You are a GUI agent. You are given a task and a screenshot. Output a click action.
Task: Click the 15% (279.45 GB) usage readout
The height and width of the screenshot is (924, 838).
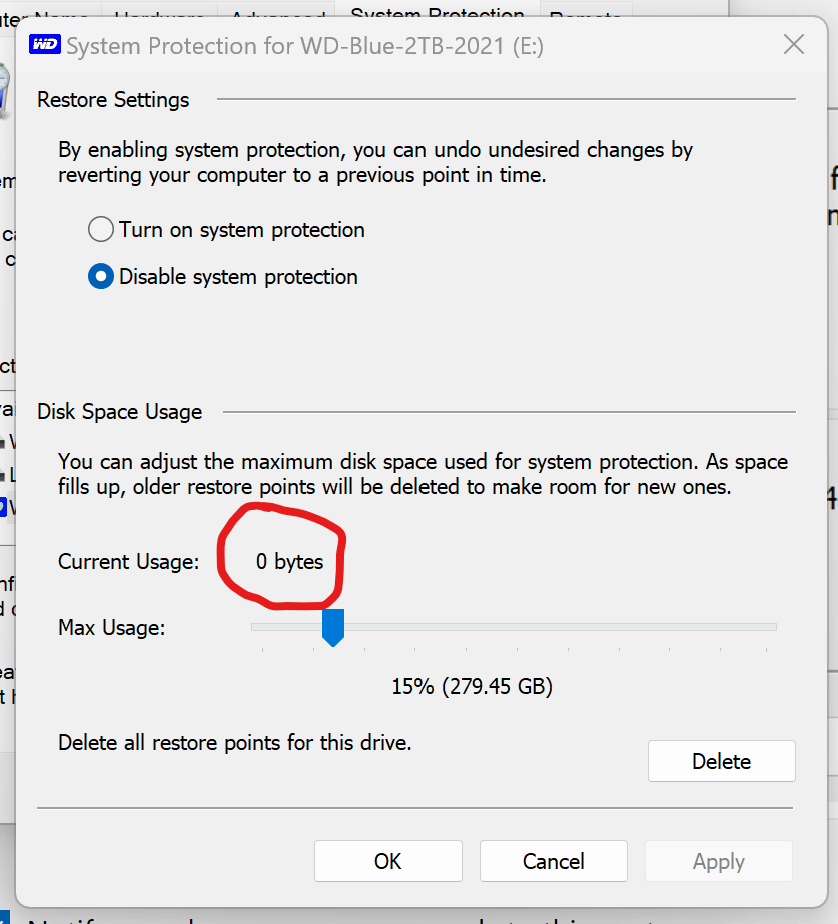472,687
